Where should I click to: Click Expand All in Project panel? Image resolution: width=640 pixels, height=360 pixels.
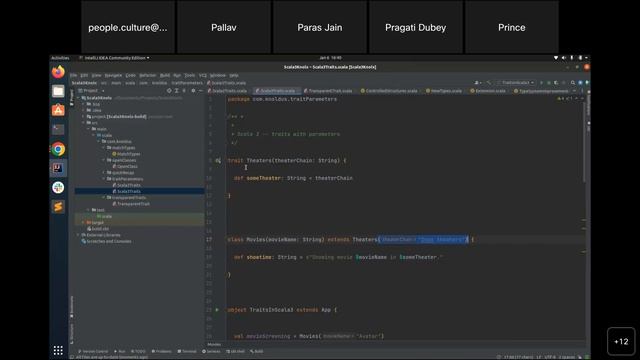(176, 91)
